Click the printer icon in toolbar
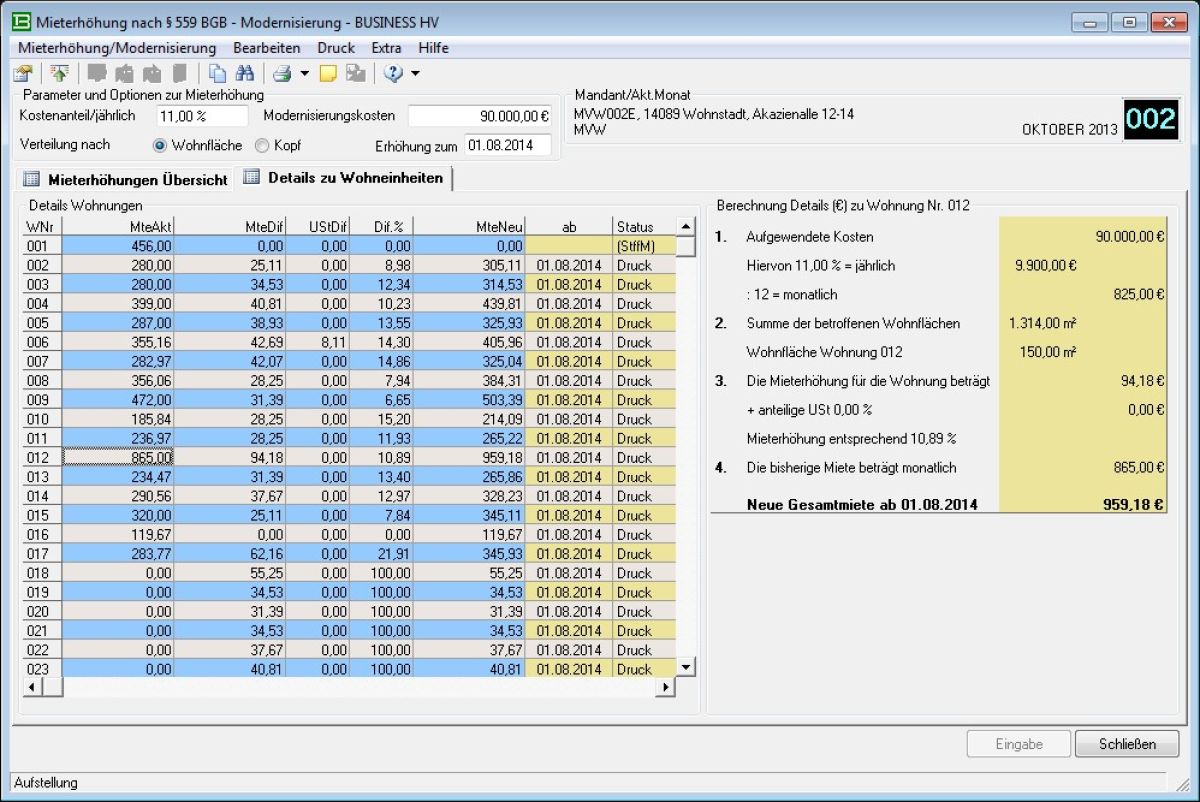This screenshot has height=802, width=1200. pyautogui.click(x=283, y=73)
